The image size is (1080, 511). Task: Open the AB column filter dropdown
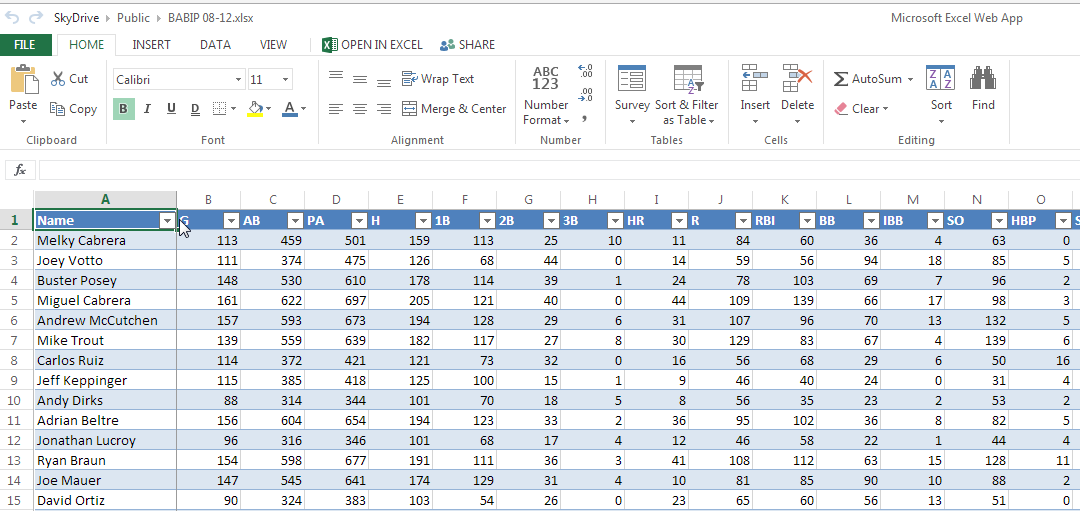pos(295,220)
